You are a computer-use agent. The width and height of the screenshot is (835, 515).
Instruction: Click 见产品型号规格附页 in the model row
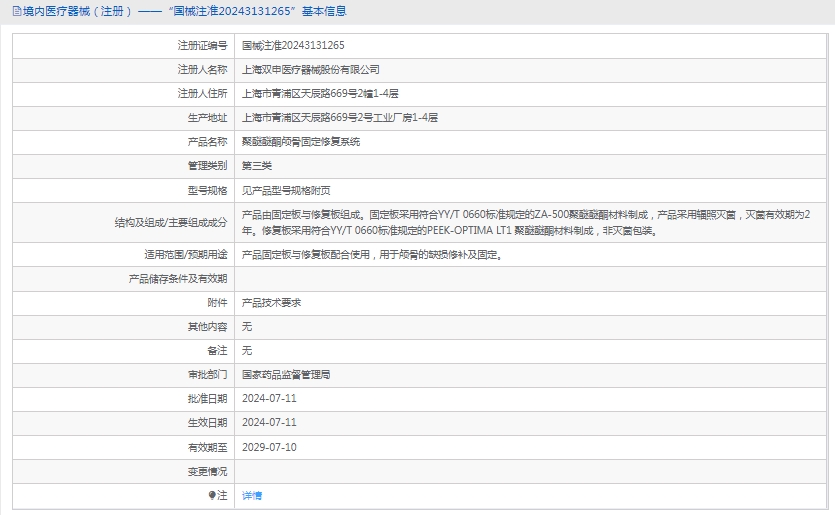286,190
